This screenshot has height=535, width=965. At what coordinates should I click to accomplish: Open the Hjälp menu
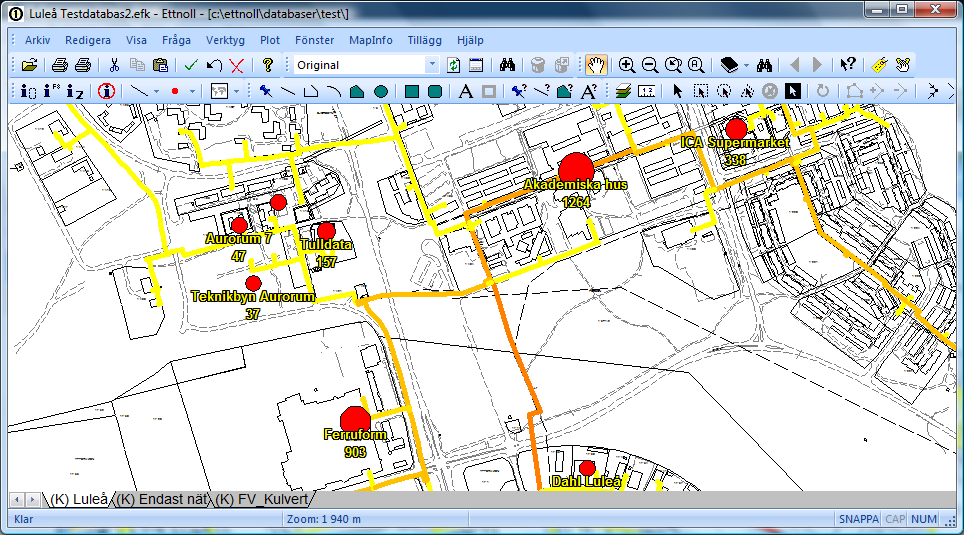point(470,40)
